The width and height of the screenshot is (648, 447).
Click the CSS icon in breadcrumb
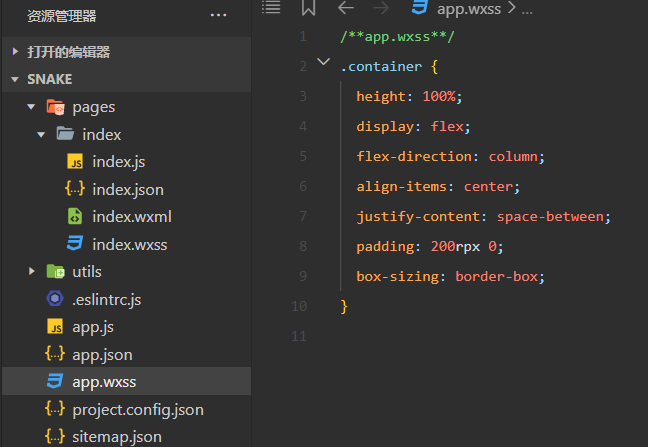(x=419, y=7)
